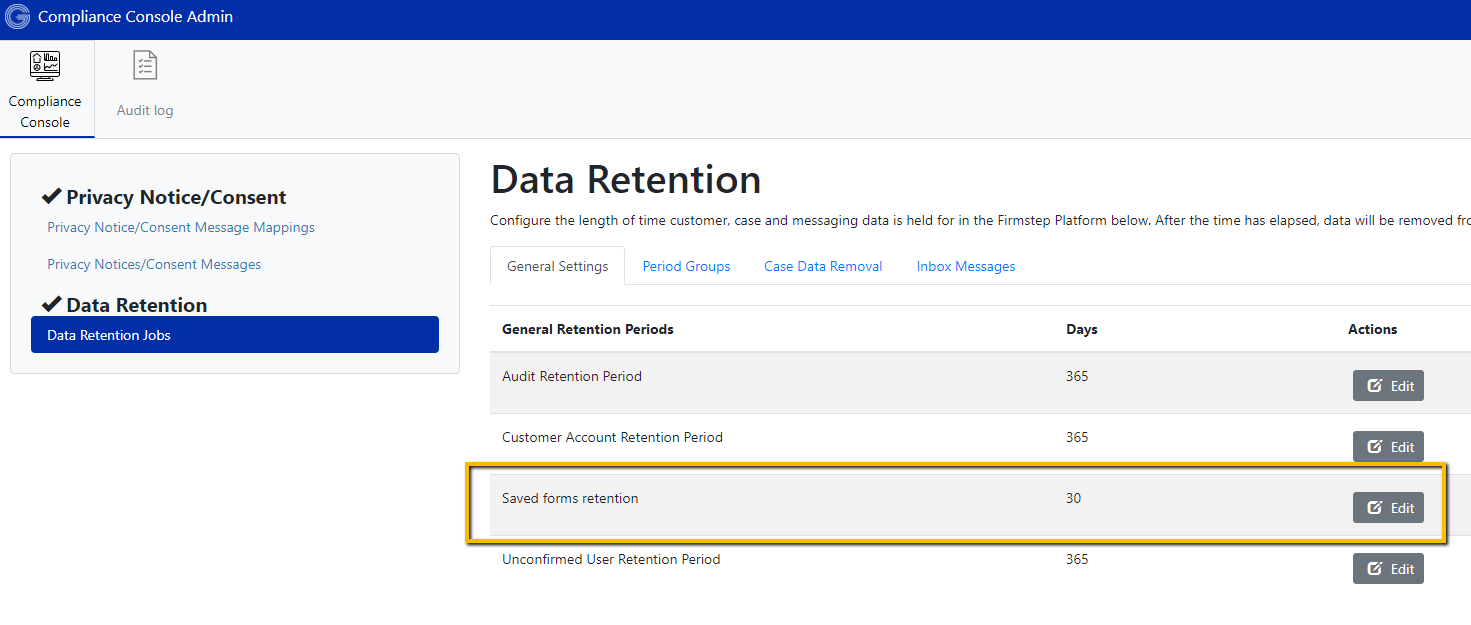This screenshot has height=625, width=1471.
Task: Edit the Customer Account Retention Period
Action: (1388, 446)
